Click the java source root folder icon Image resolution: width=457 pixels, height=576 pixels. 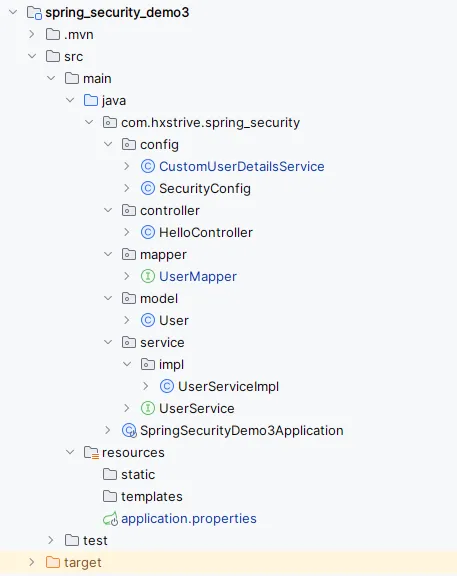point(91,100)
